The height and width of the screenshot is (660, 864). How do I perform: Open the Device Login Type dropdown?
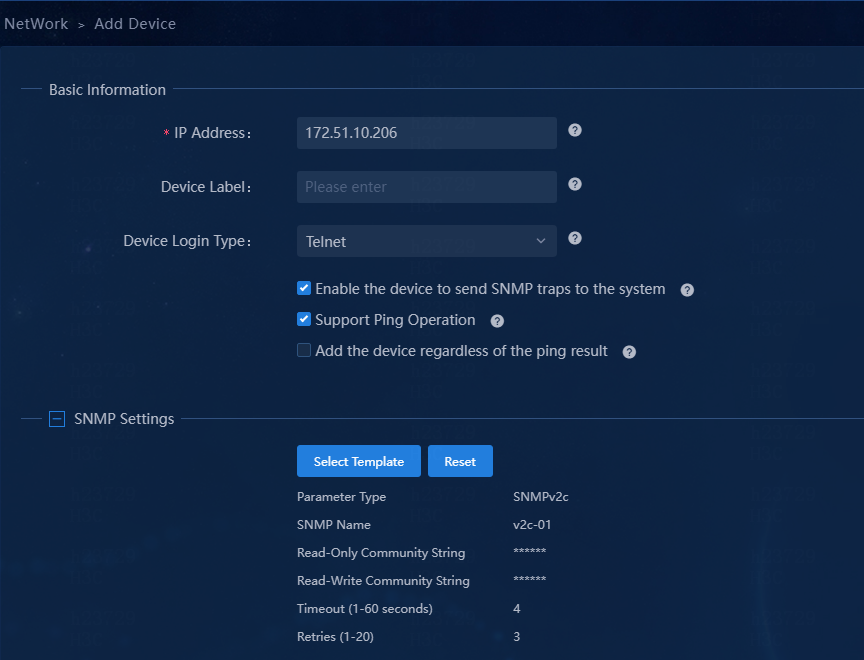tap(426, 241)
